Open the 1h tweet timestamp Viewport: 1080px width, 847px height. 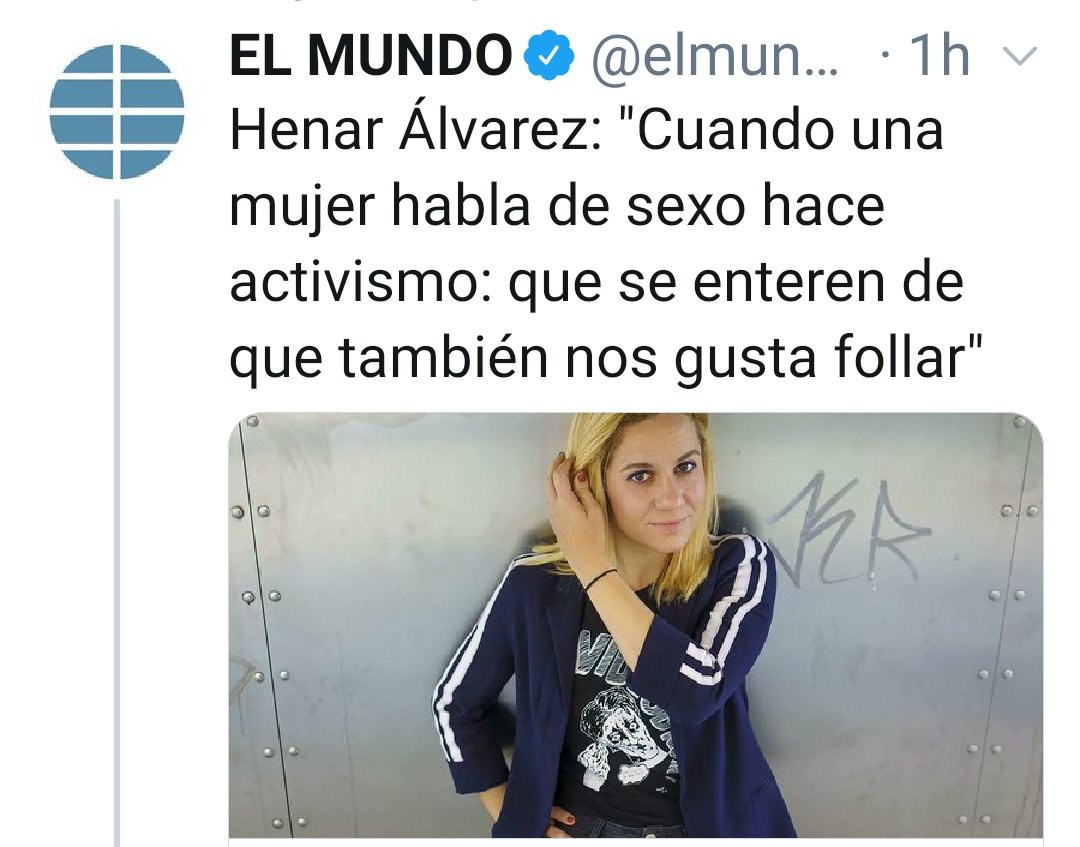(940, 55)
